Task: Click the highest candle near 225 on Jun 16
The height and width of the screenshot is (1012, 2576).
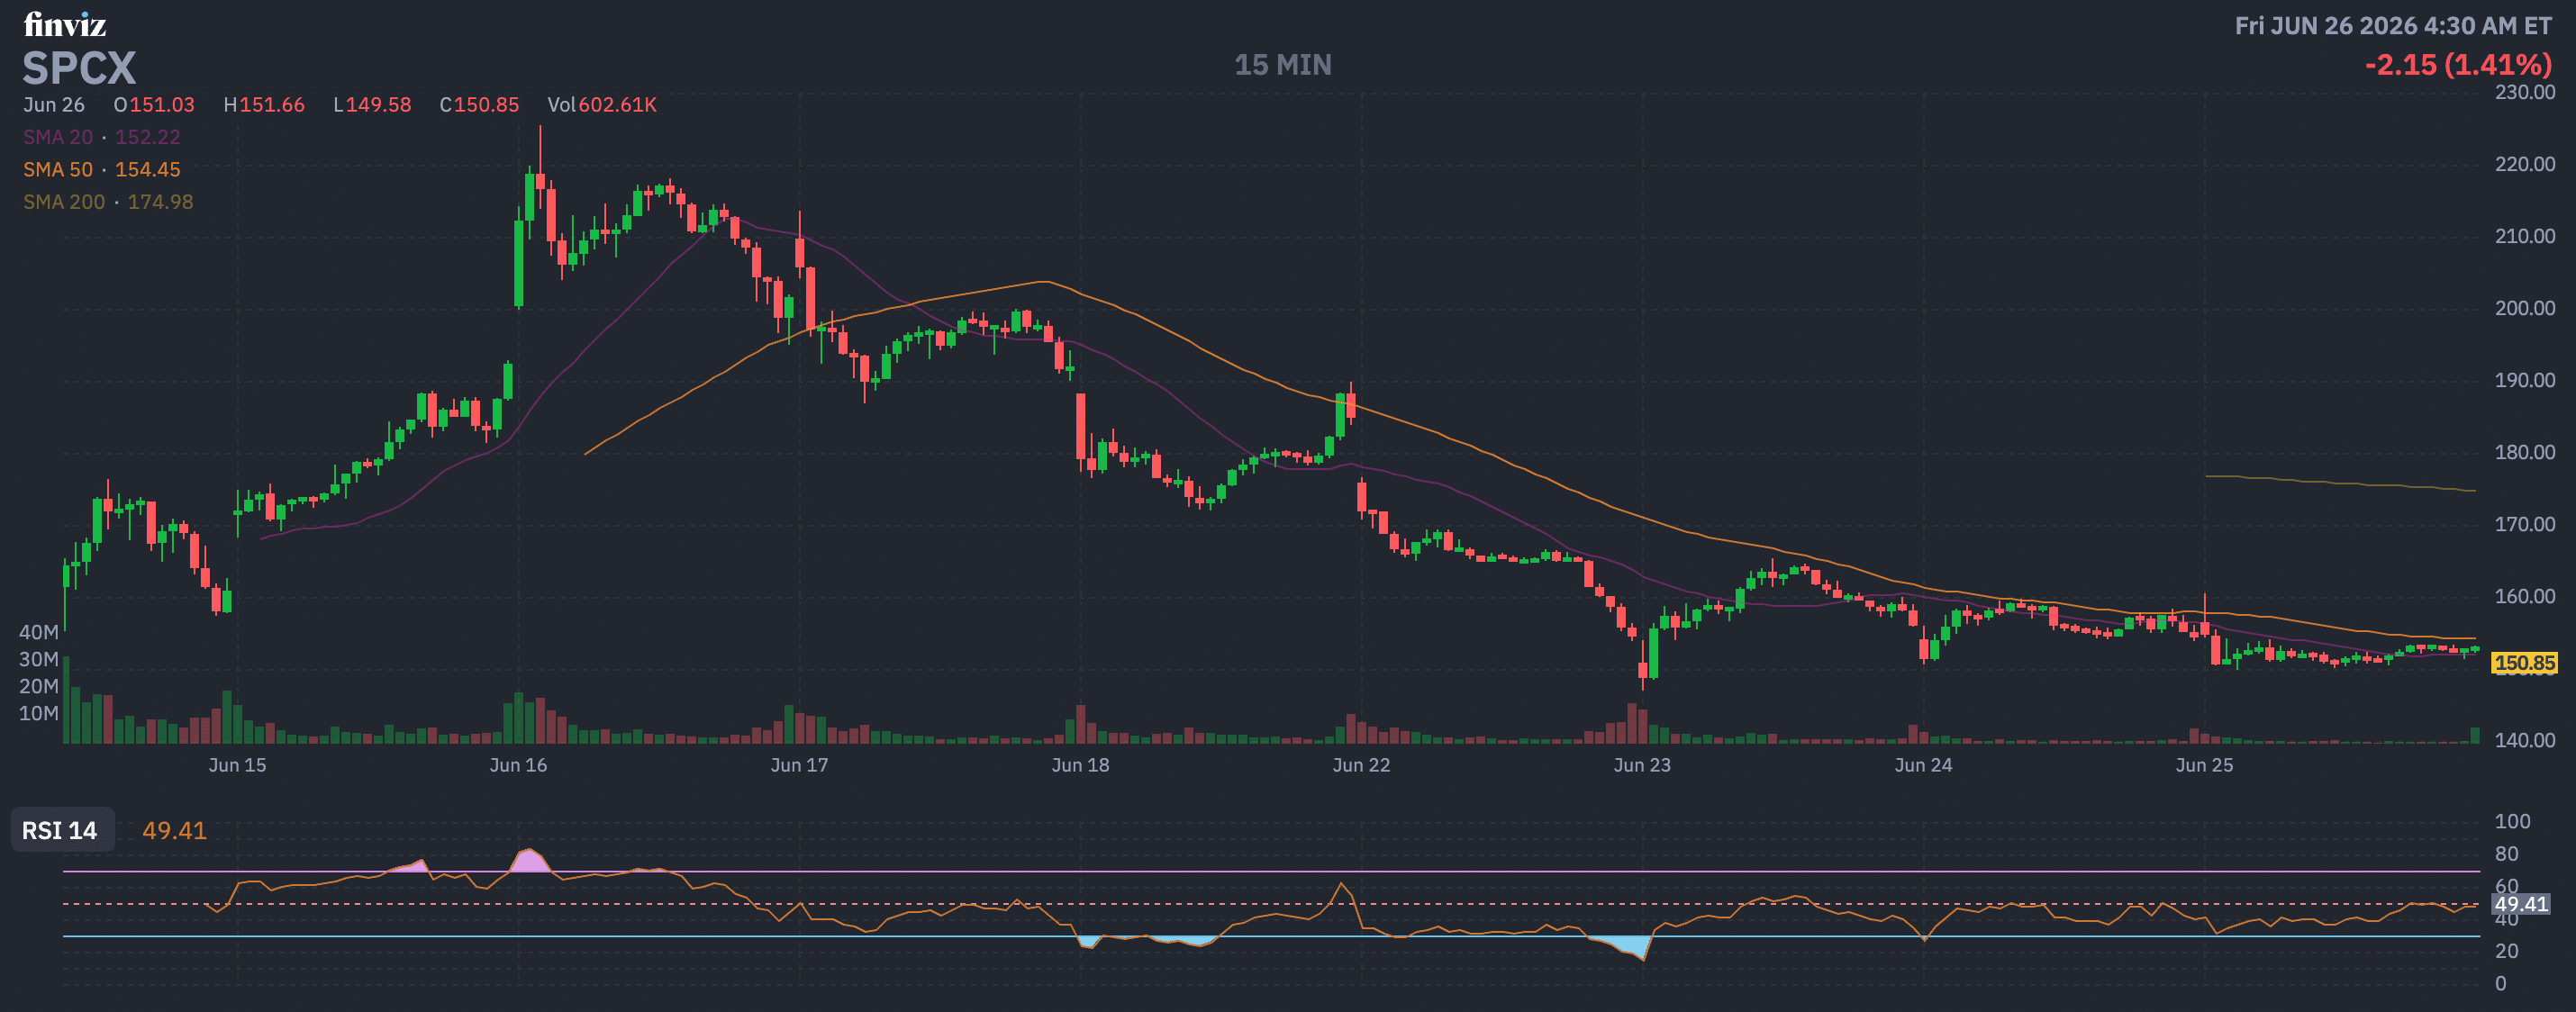Action: point(540,180)
